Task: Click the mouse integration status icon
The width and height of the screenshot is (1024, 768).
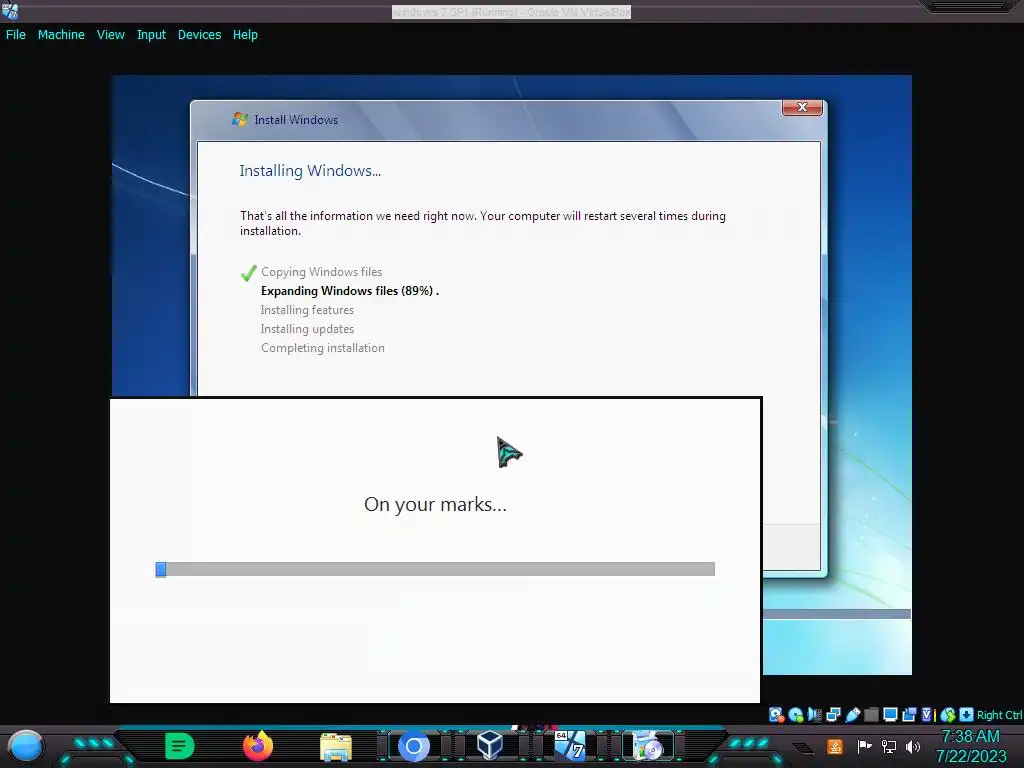Action: pos(948,715)
